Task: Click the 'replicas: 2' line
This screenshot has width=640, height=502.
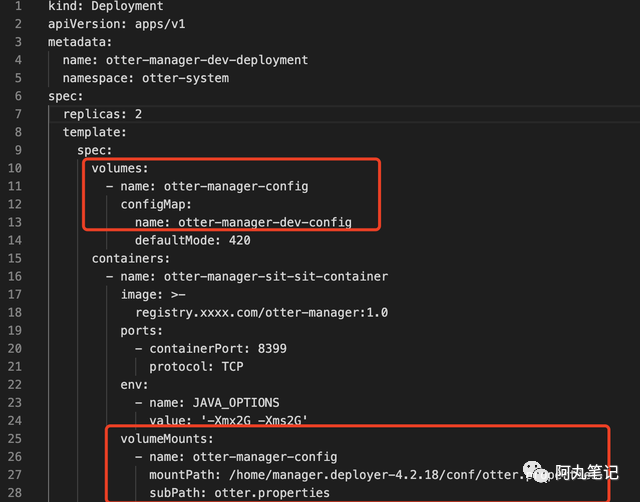Action: [x=102, y=114]
